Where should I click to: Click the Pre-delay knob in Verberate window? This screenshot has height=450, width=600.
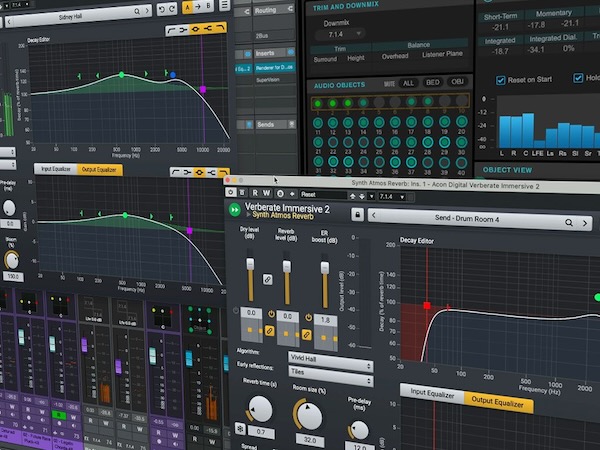pos(359,430)
